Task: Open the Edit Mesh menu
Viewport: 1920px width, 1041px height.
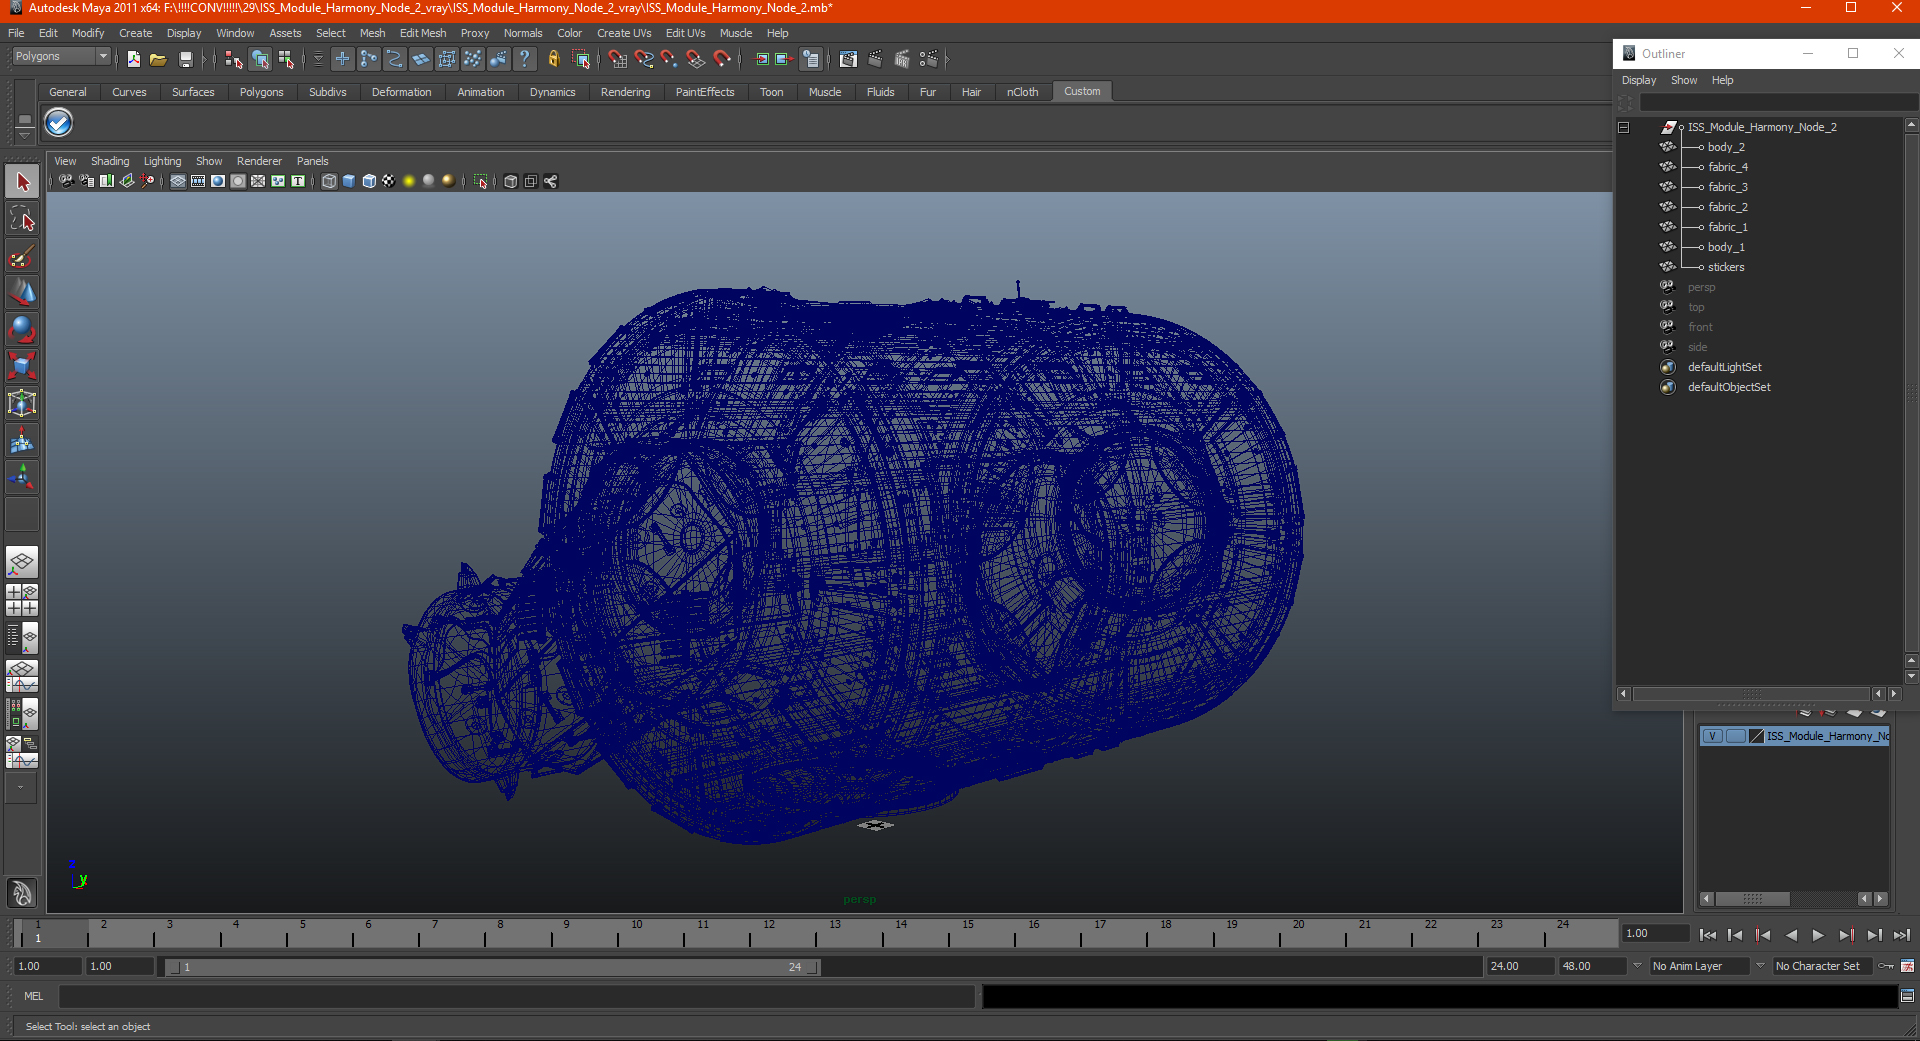Action: point(423,33)
